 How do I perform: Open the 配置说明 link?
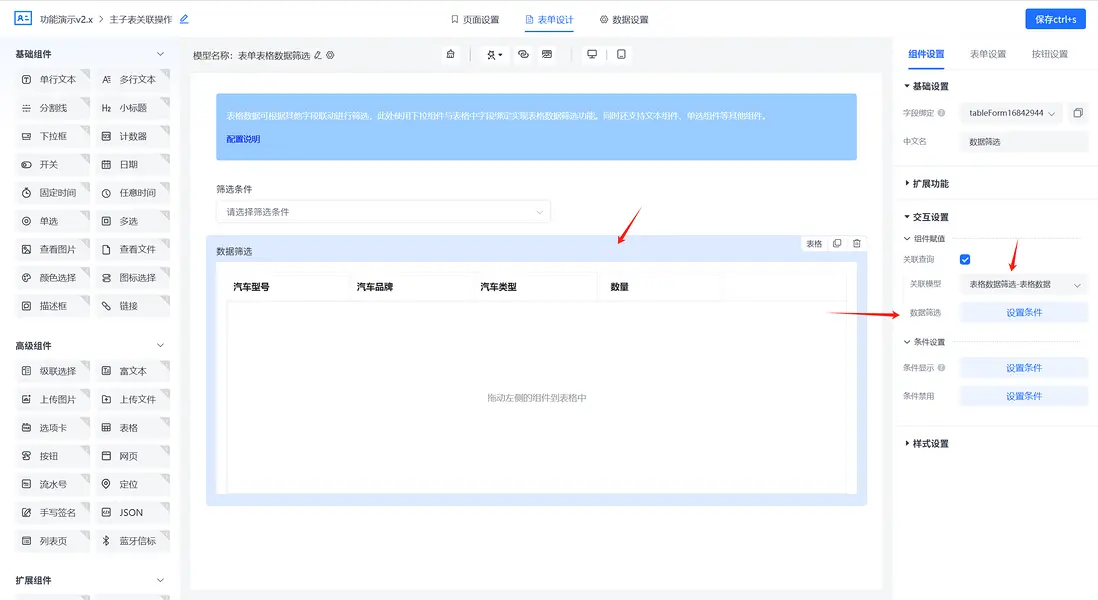[x=243, y=139]
